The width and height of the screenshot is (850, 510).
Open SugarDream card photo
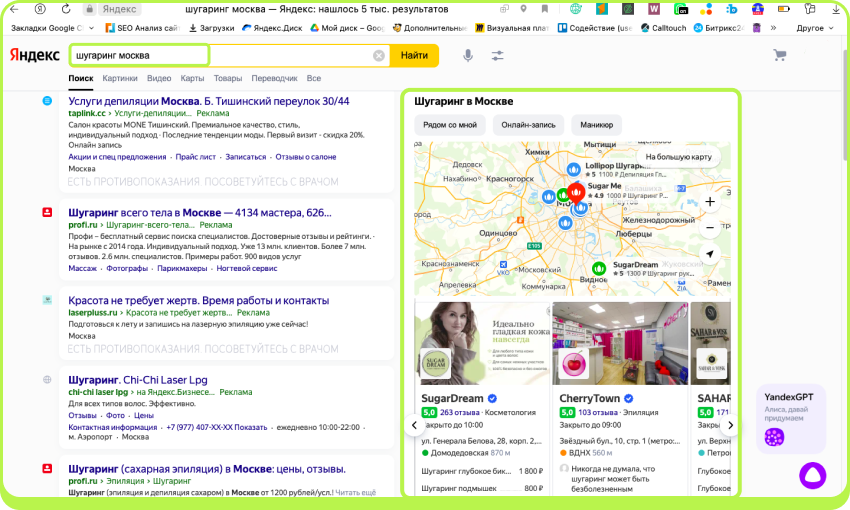[x=482, y=343]
